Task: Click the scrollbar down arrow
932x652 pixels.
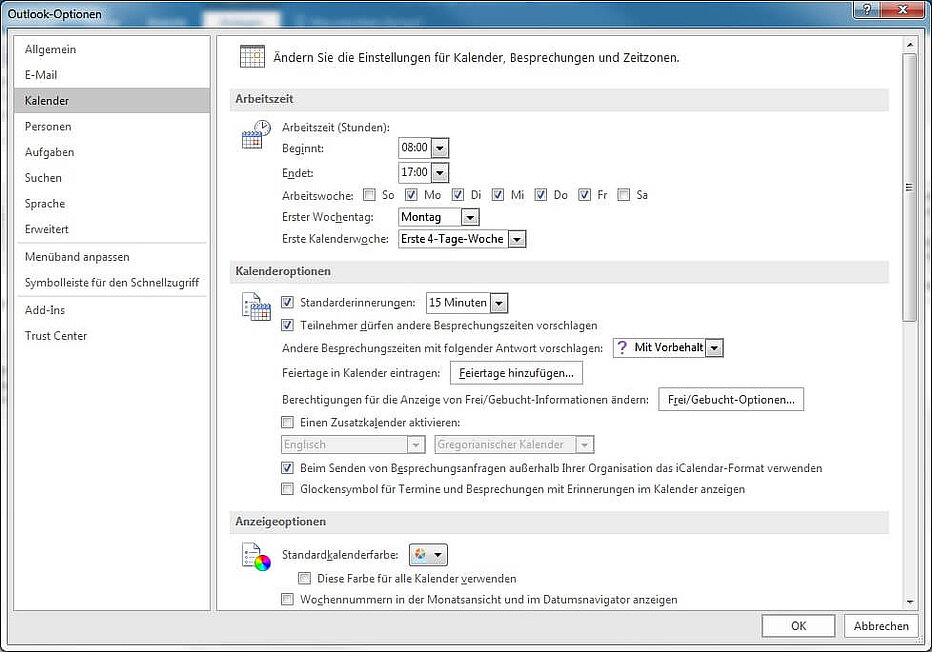Action: click(x=909, y=602)
